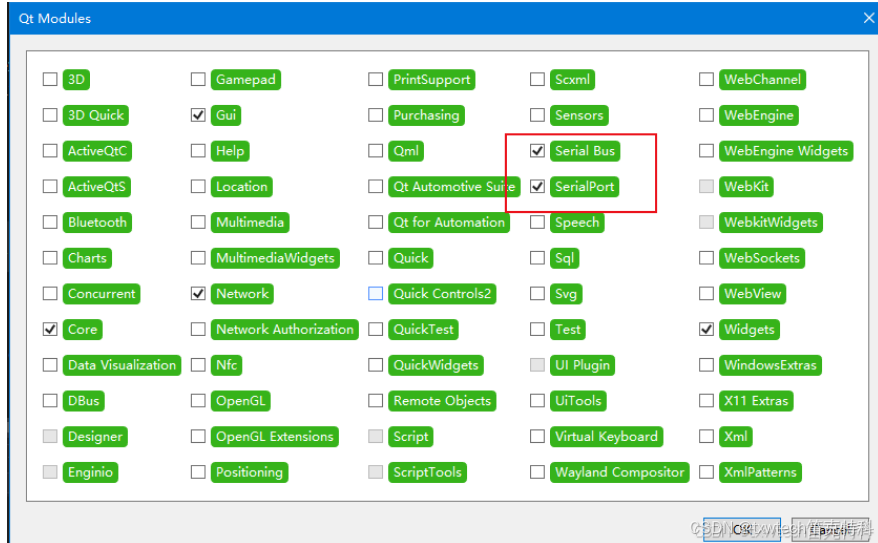The image size is (878, 543).
Task: Tick the Xml module checkbox
Action: tap(706, 437)
